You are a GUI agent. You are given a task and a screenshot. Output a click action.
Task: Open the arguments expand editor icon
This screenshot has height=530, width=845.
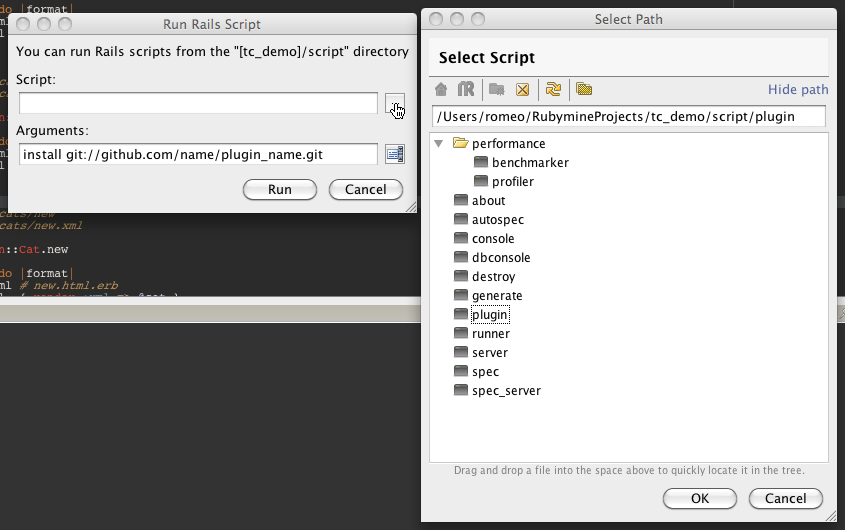pyautogui.click(x=395, y=154)
